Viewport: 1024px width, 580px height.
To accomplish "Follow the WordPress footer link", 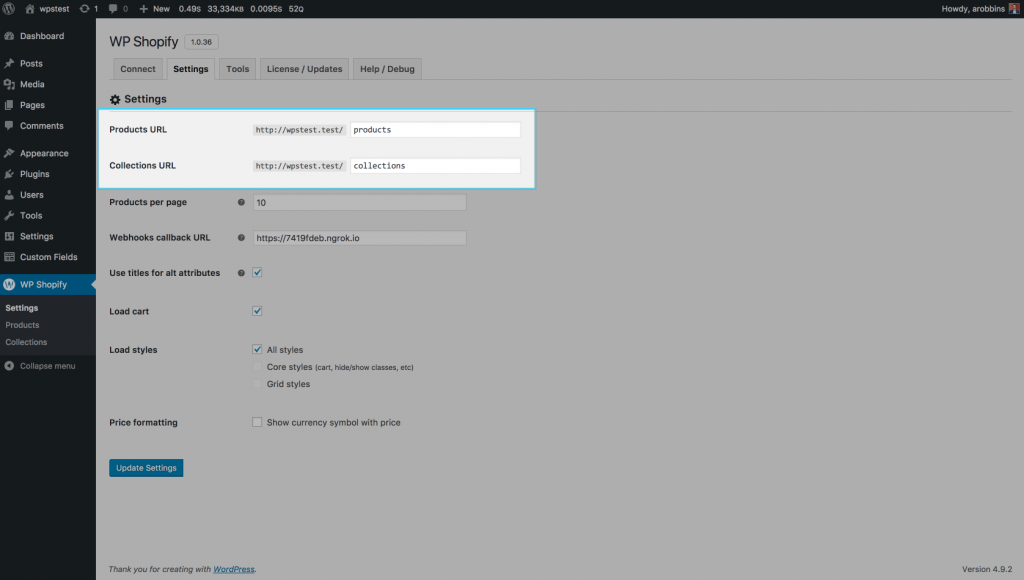I will 234,569.
